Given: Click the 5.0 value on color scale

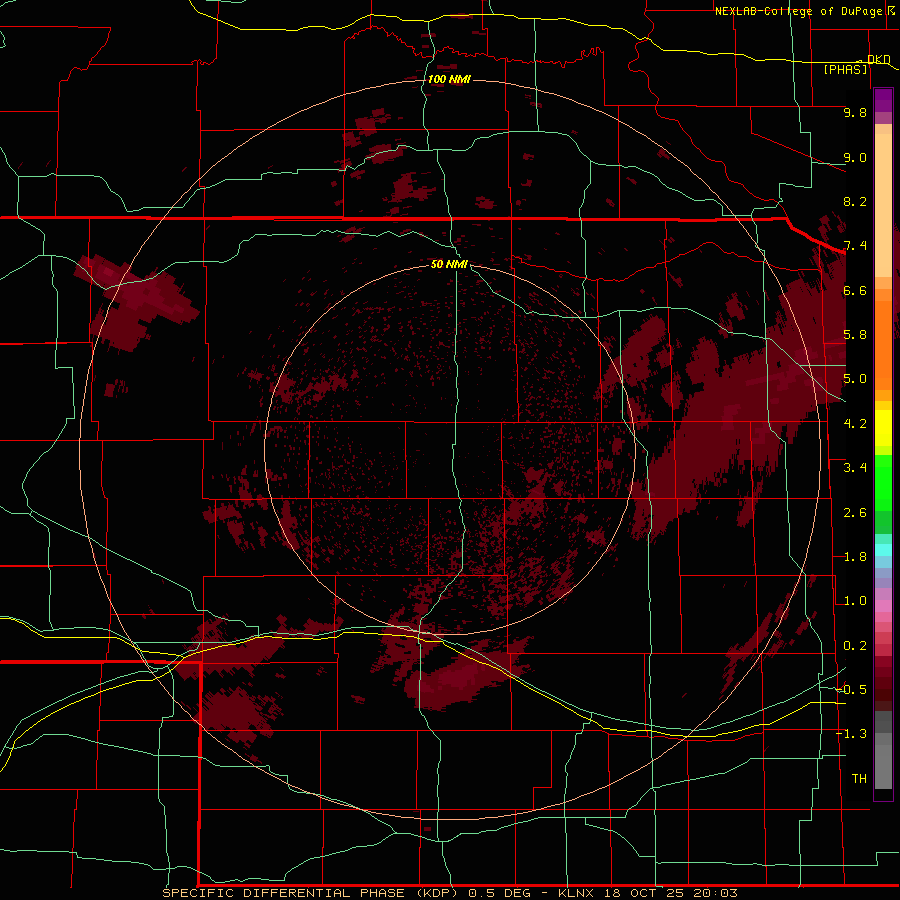Looking at the screenshot, I should click(x=855, y=379).
